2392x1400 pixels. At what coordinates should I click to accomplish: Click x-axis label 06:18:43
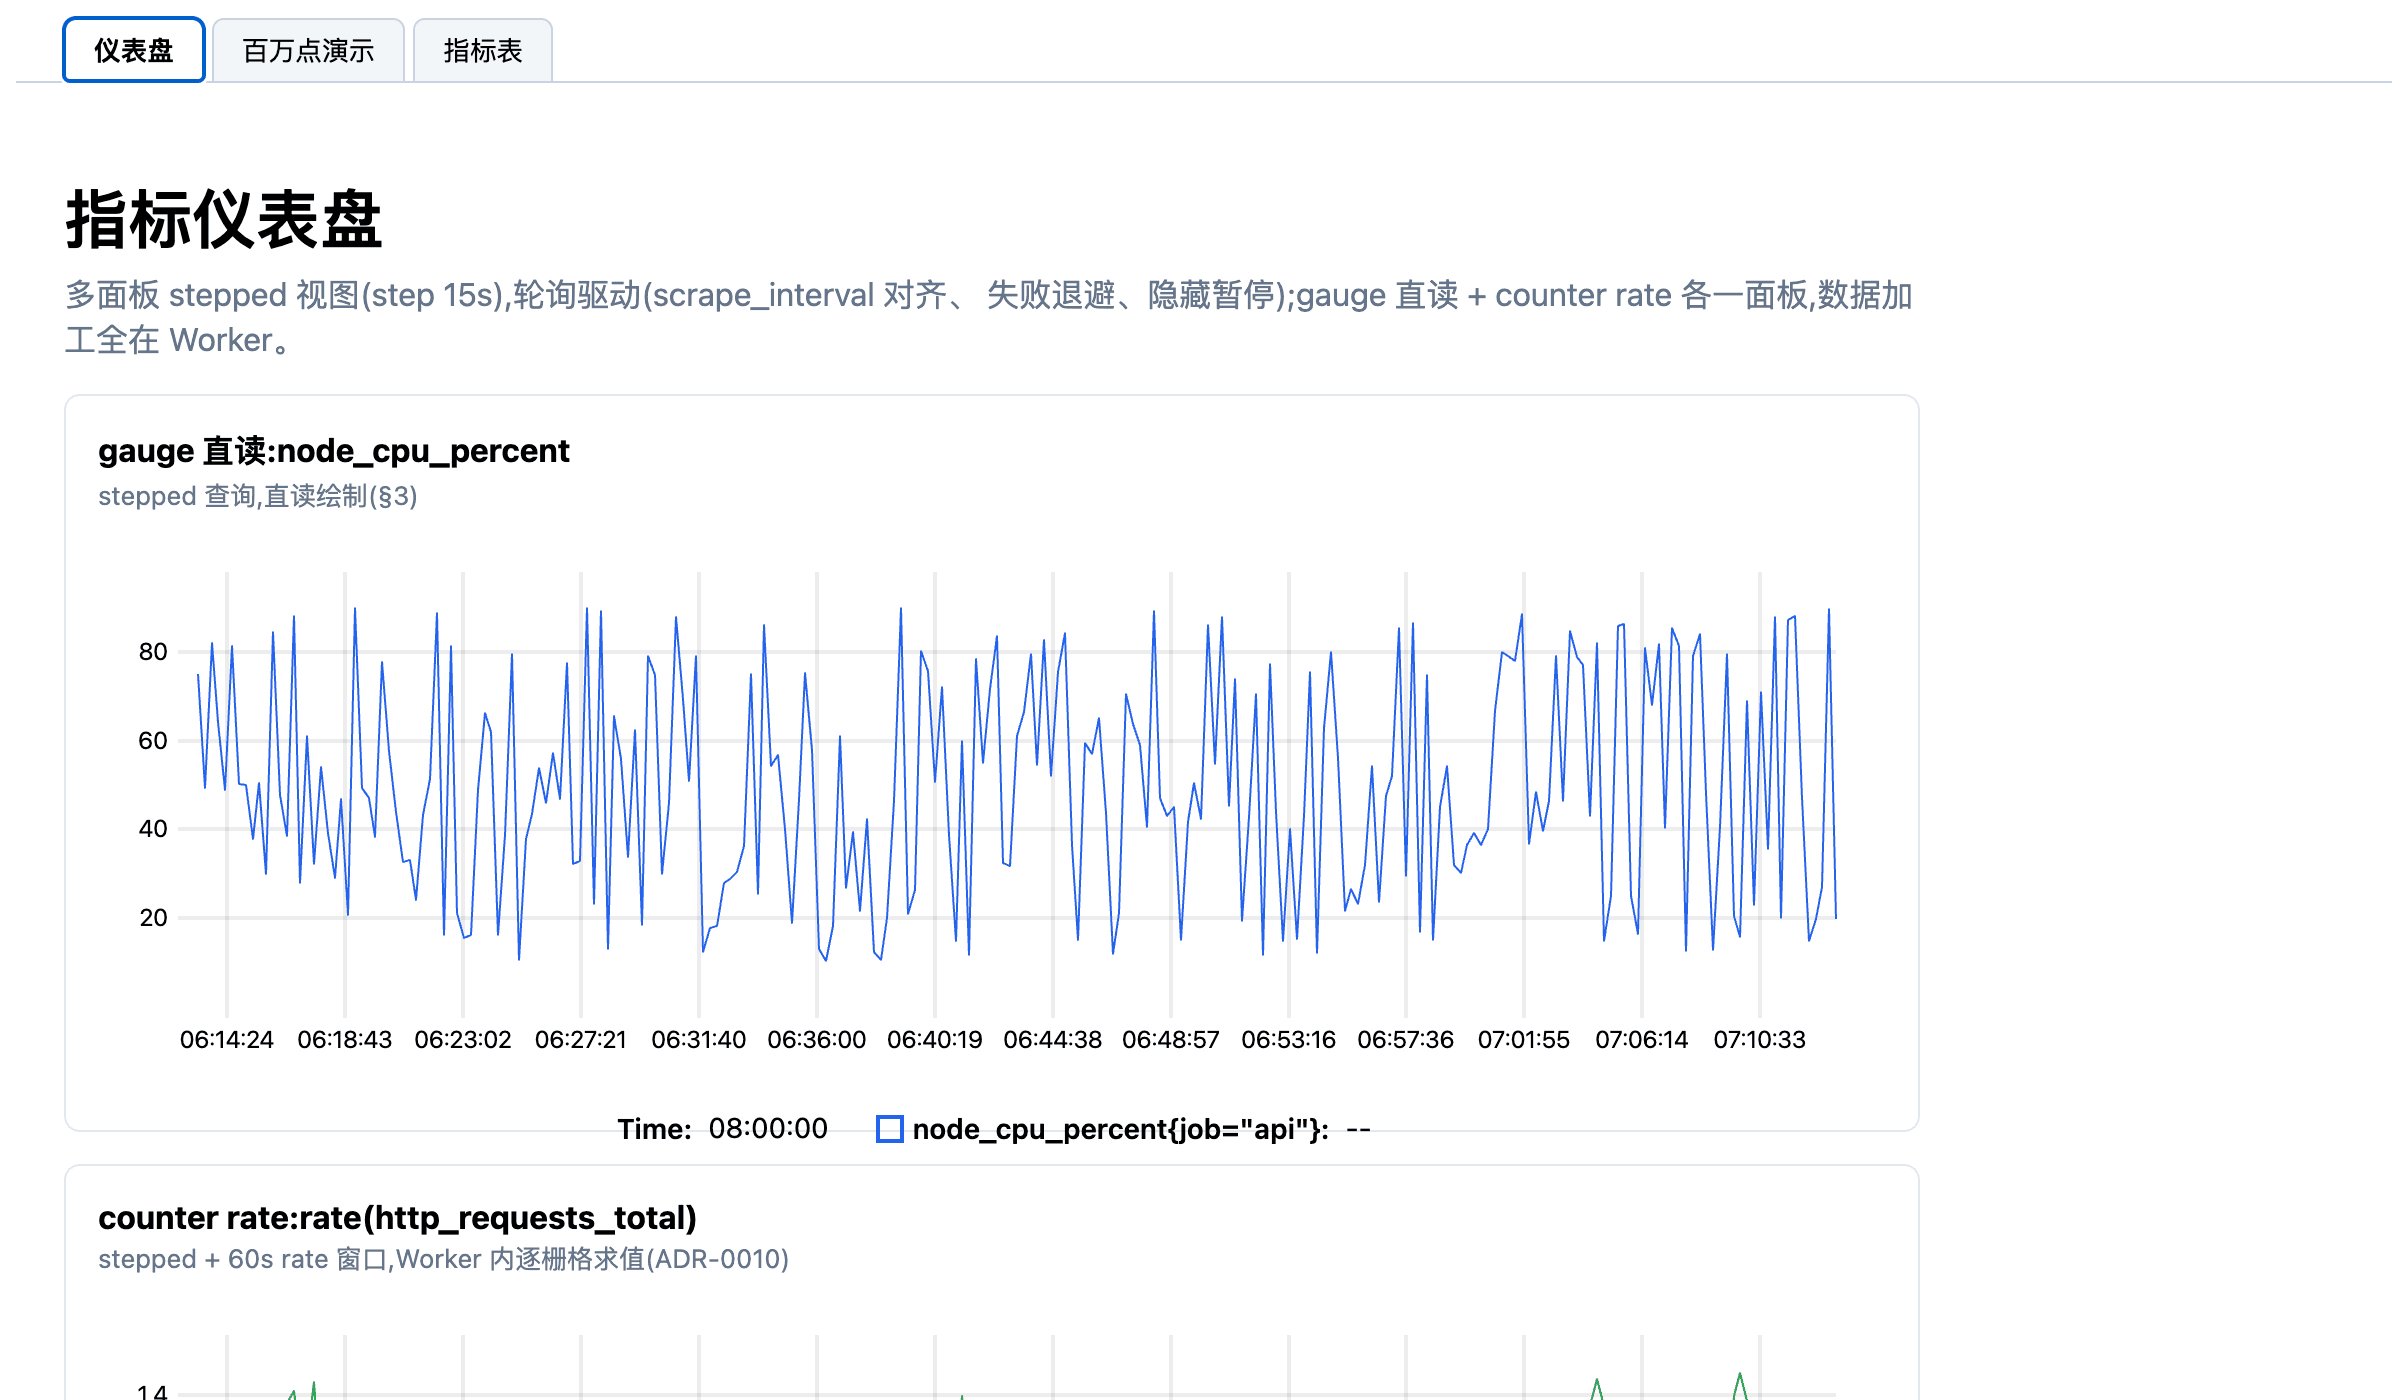coord(345,1040)
